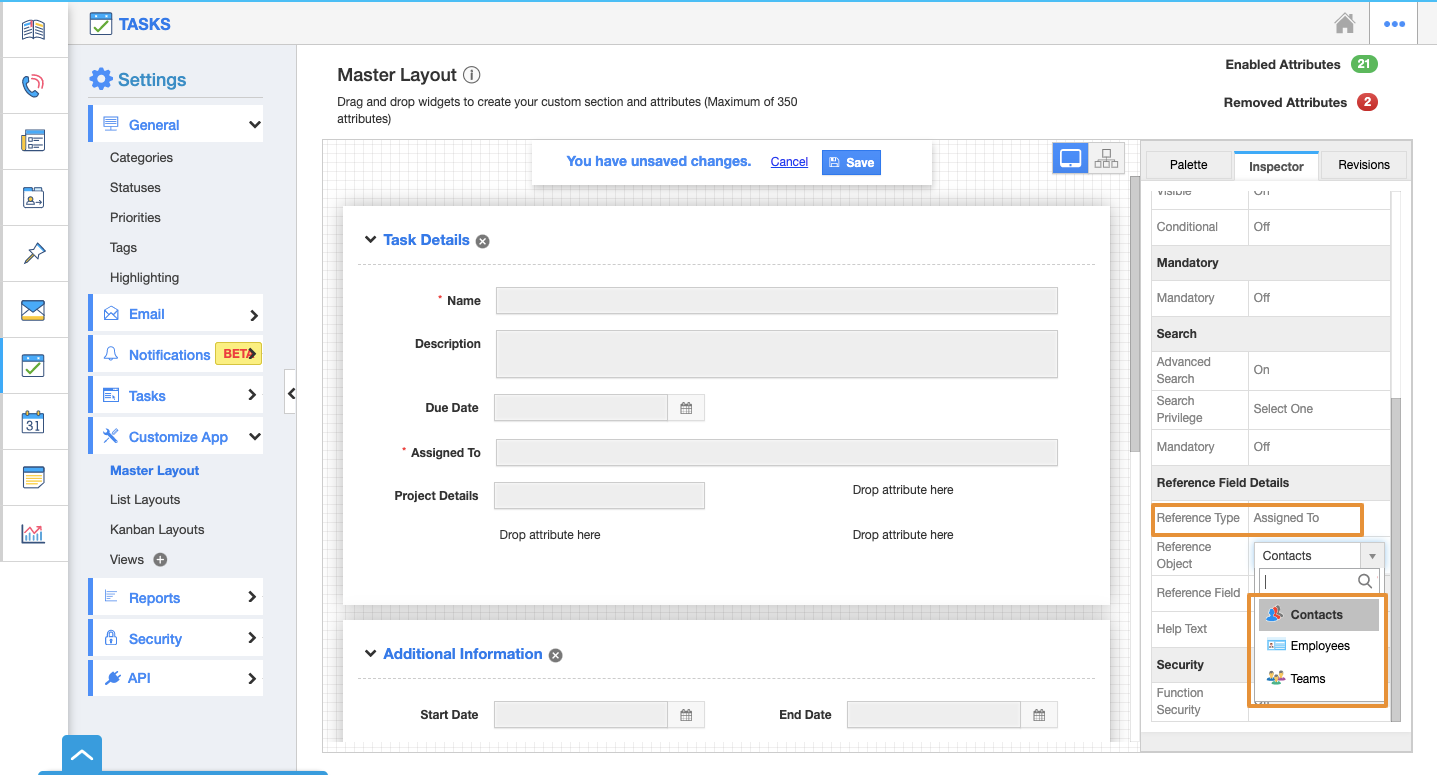The width and height of the screenshot is (1437, 775).
Task: Click the Cancel link
Action: 789,162
